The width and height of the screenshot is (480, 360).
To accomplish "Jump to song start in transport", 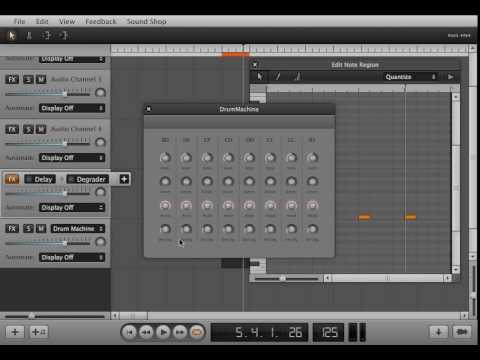I will tap(129, 332).
